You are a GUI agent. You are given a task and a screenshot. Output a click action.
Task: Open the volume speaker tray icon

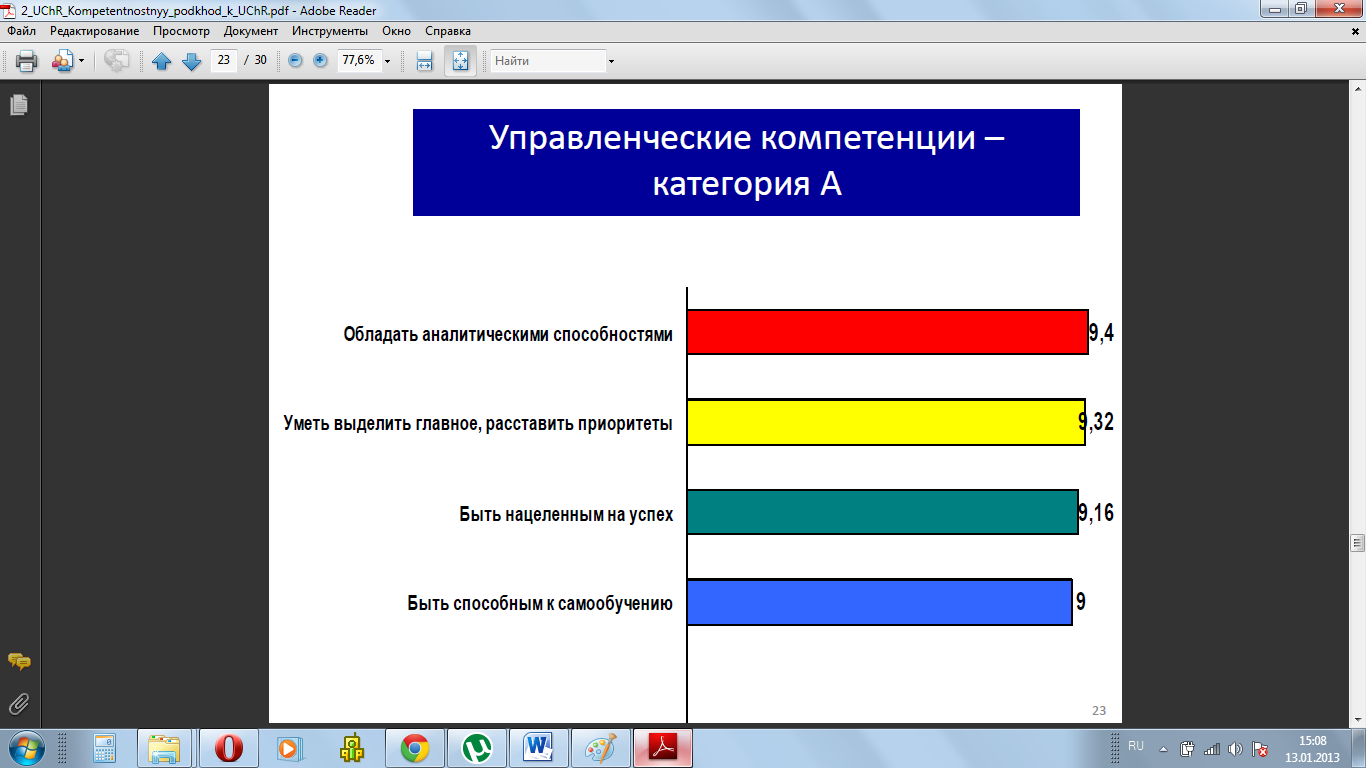pos(1236,748)
